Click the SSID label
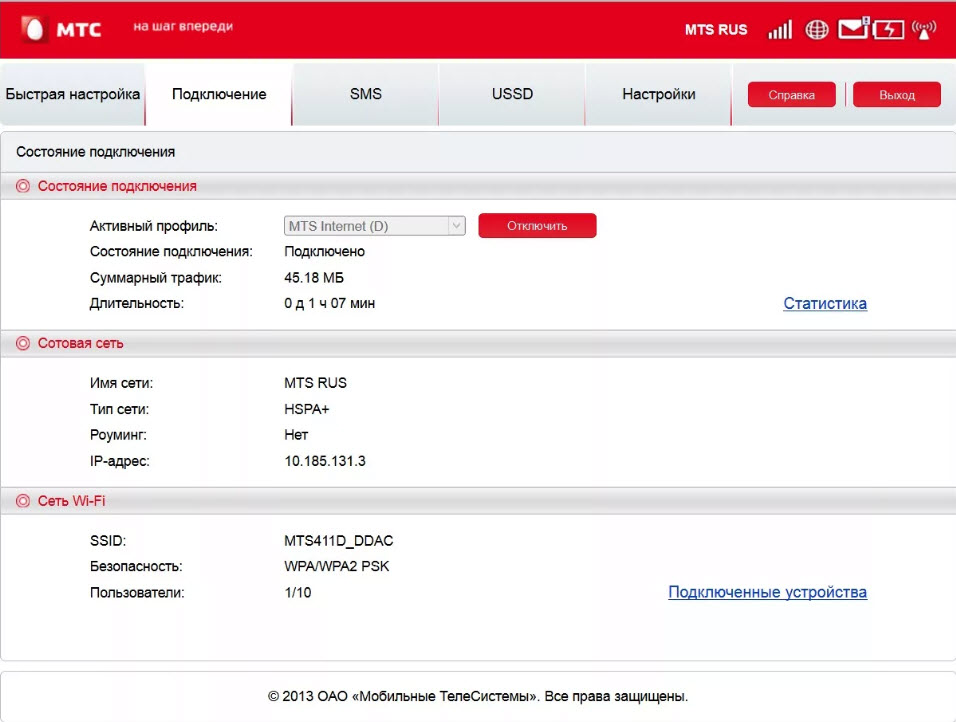This screenshot has width=956, height=722. point(108,541)
